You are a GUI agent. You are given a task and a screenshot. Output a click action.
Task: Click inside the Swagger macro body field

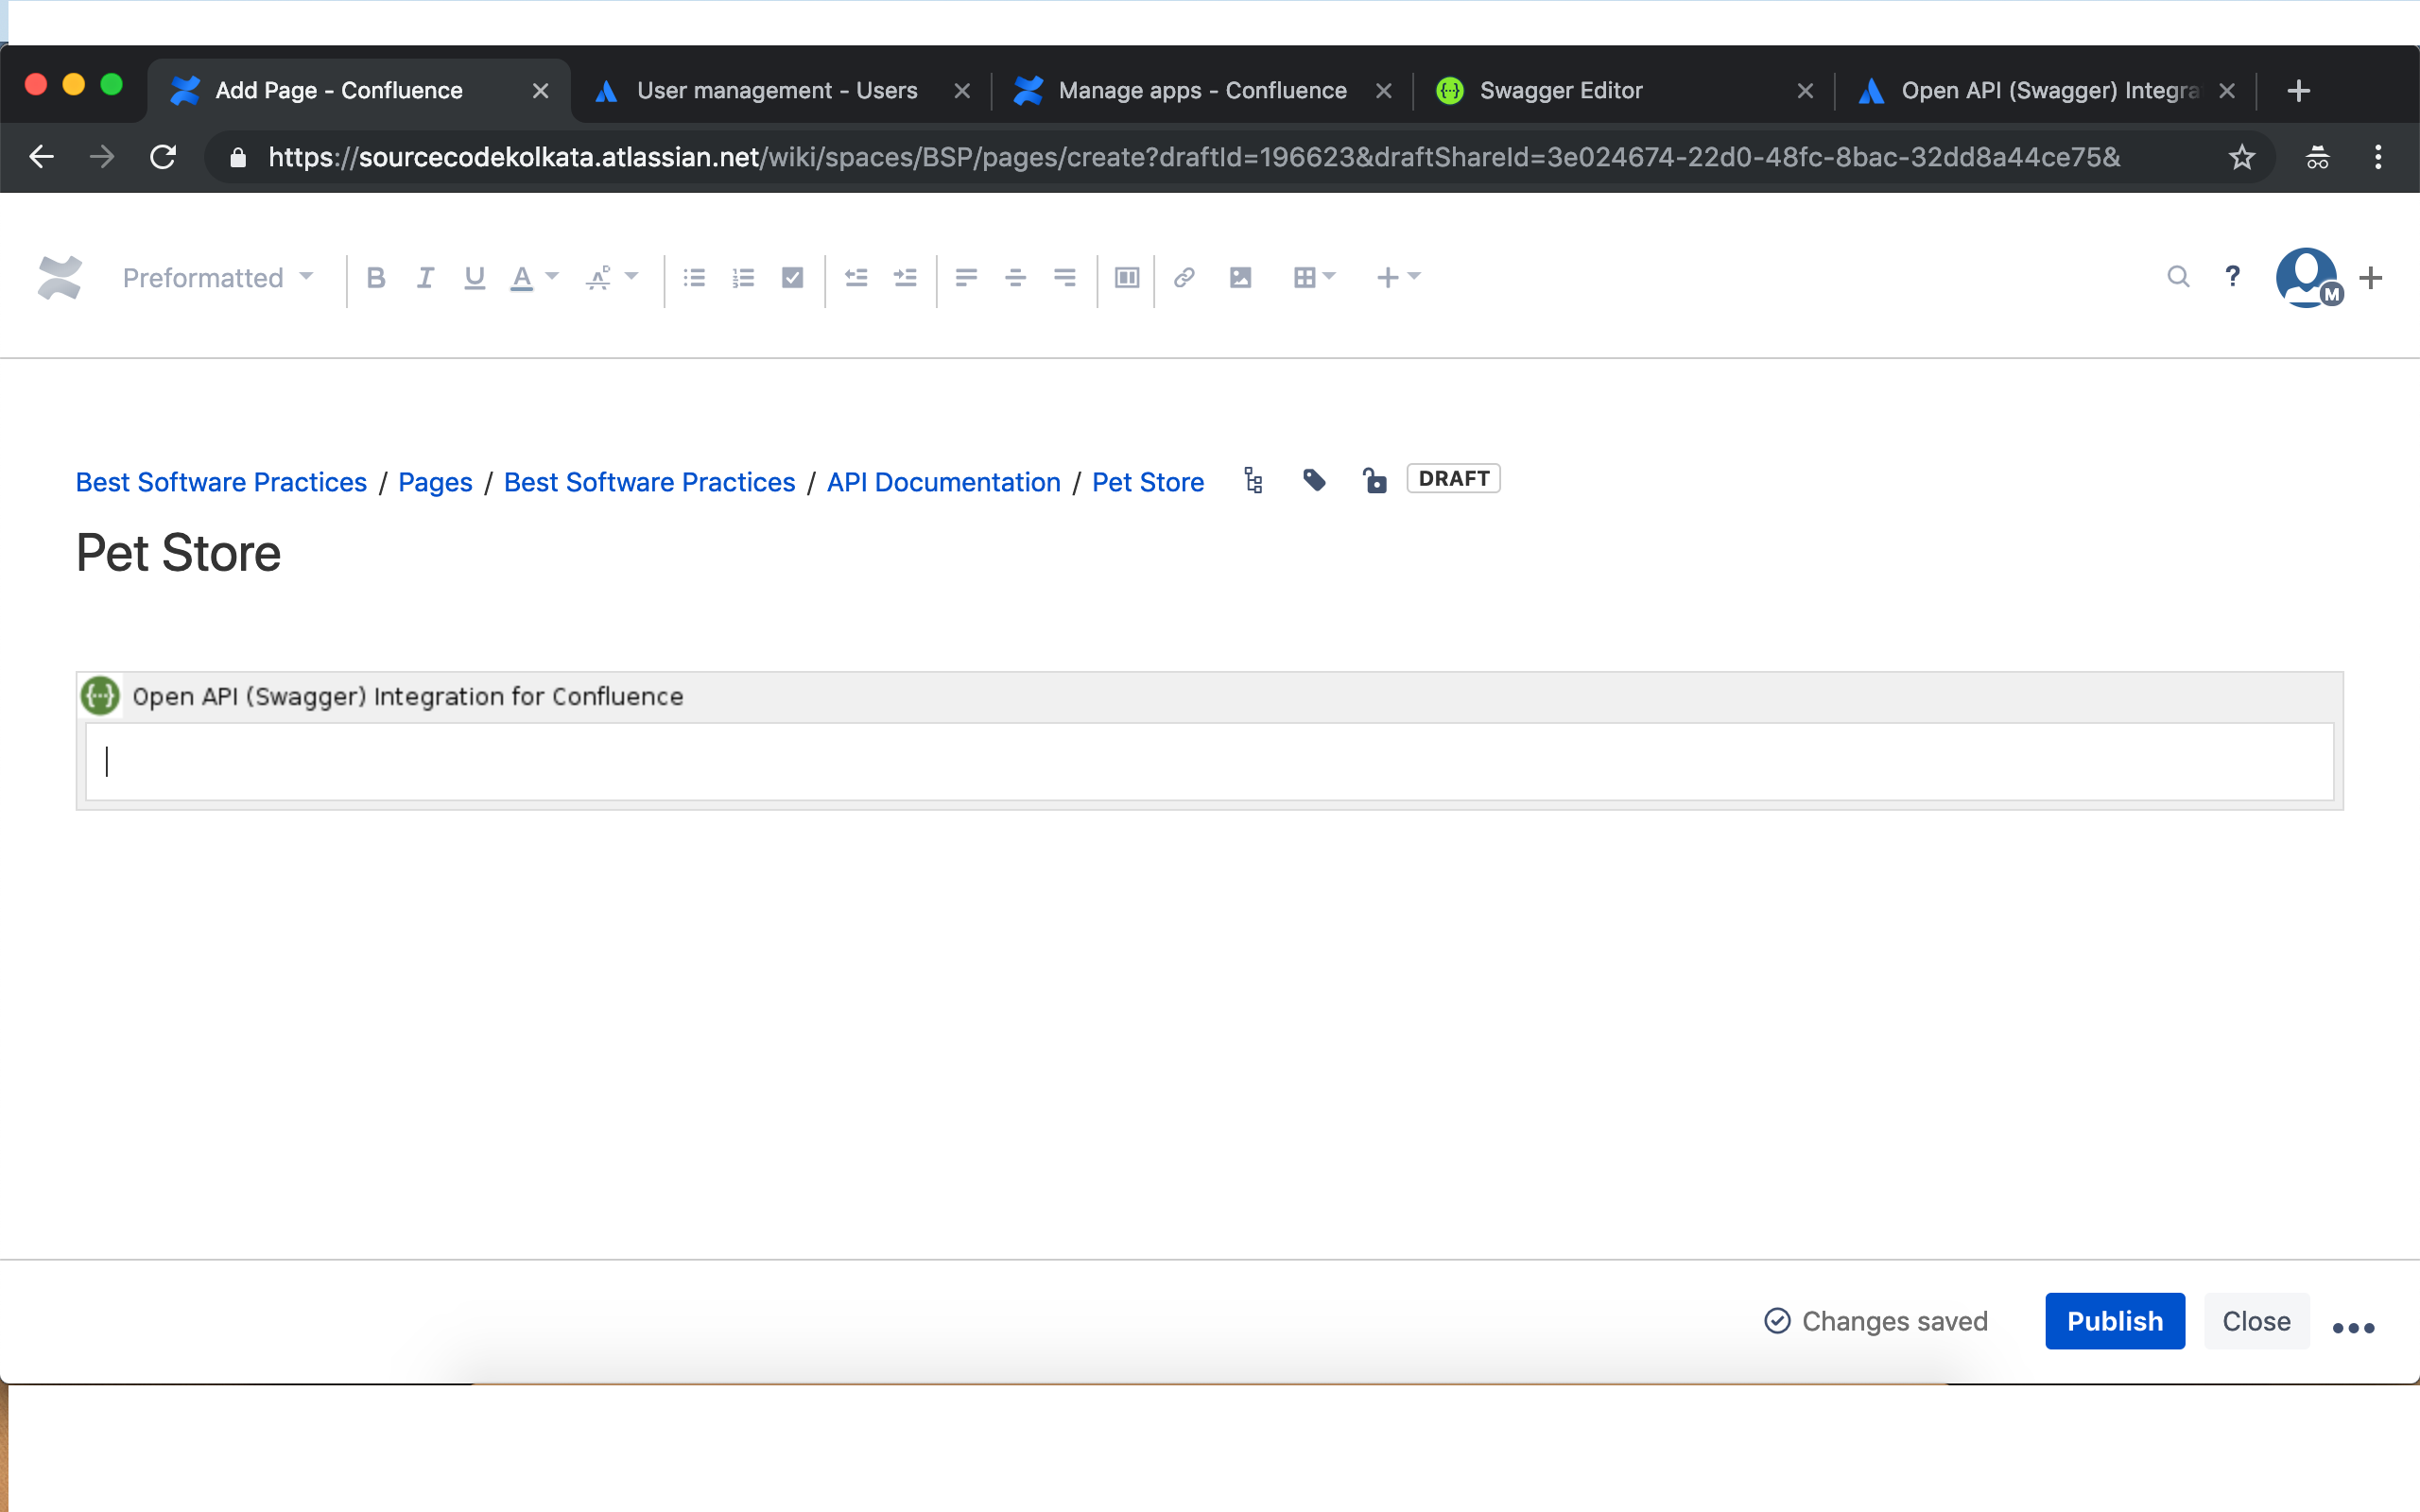coord(1208,762)
